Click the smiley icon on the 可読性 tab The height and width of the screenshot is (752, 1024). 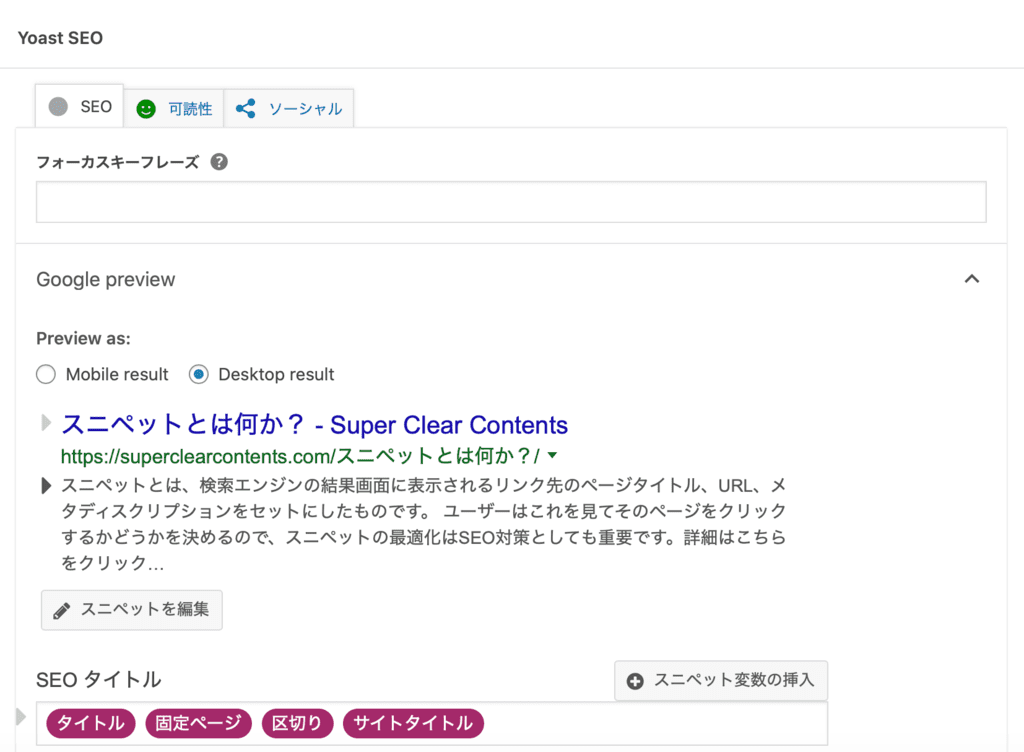click(x=147, y=108)
